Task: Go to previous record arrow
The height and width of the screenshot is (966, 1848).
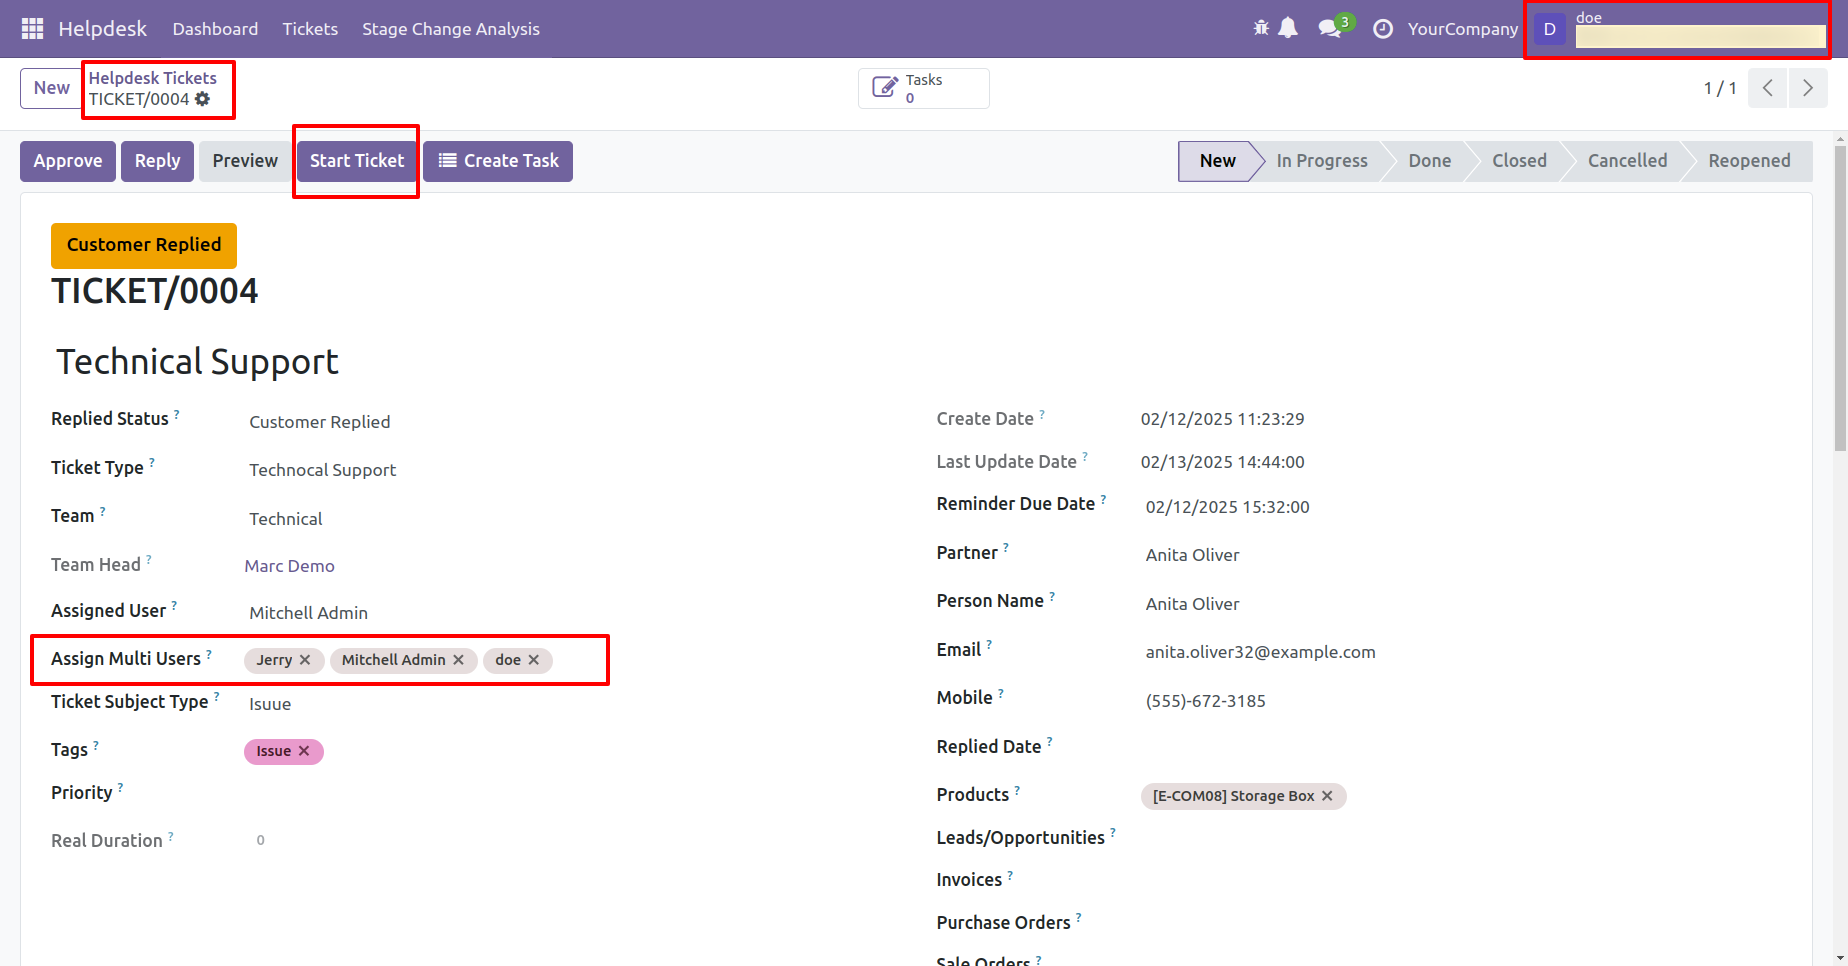Action: coord(1768,88)
